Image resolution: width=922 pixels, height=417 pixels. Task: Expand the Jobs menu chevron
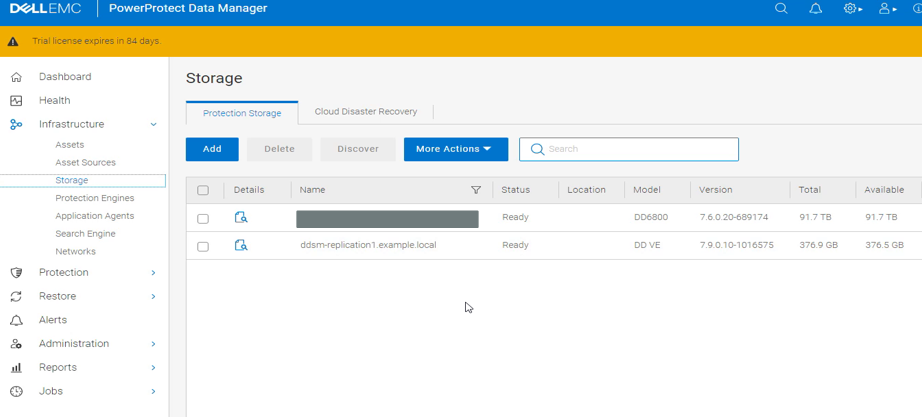click(153, 391)
